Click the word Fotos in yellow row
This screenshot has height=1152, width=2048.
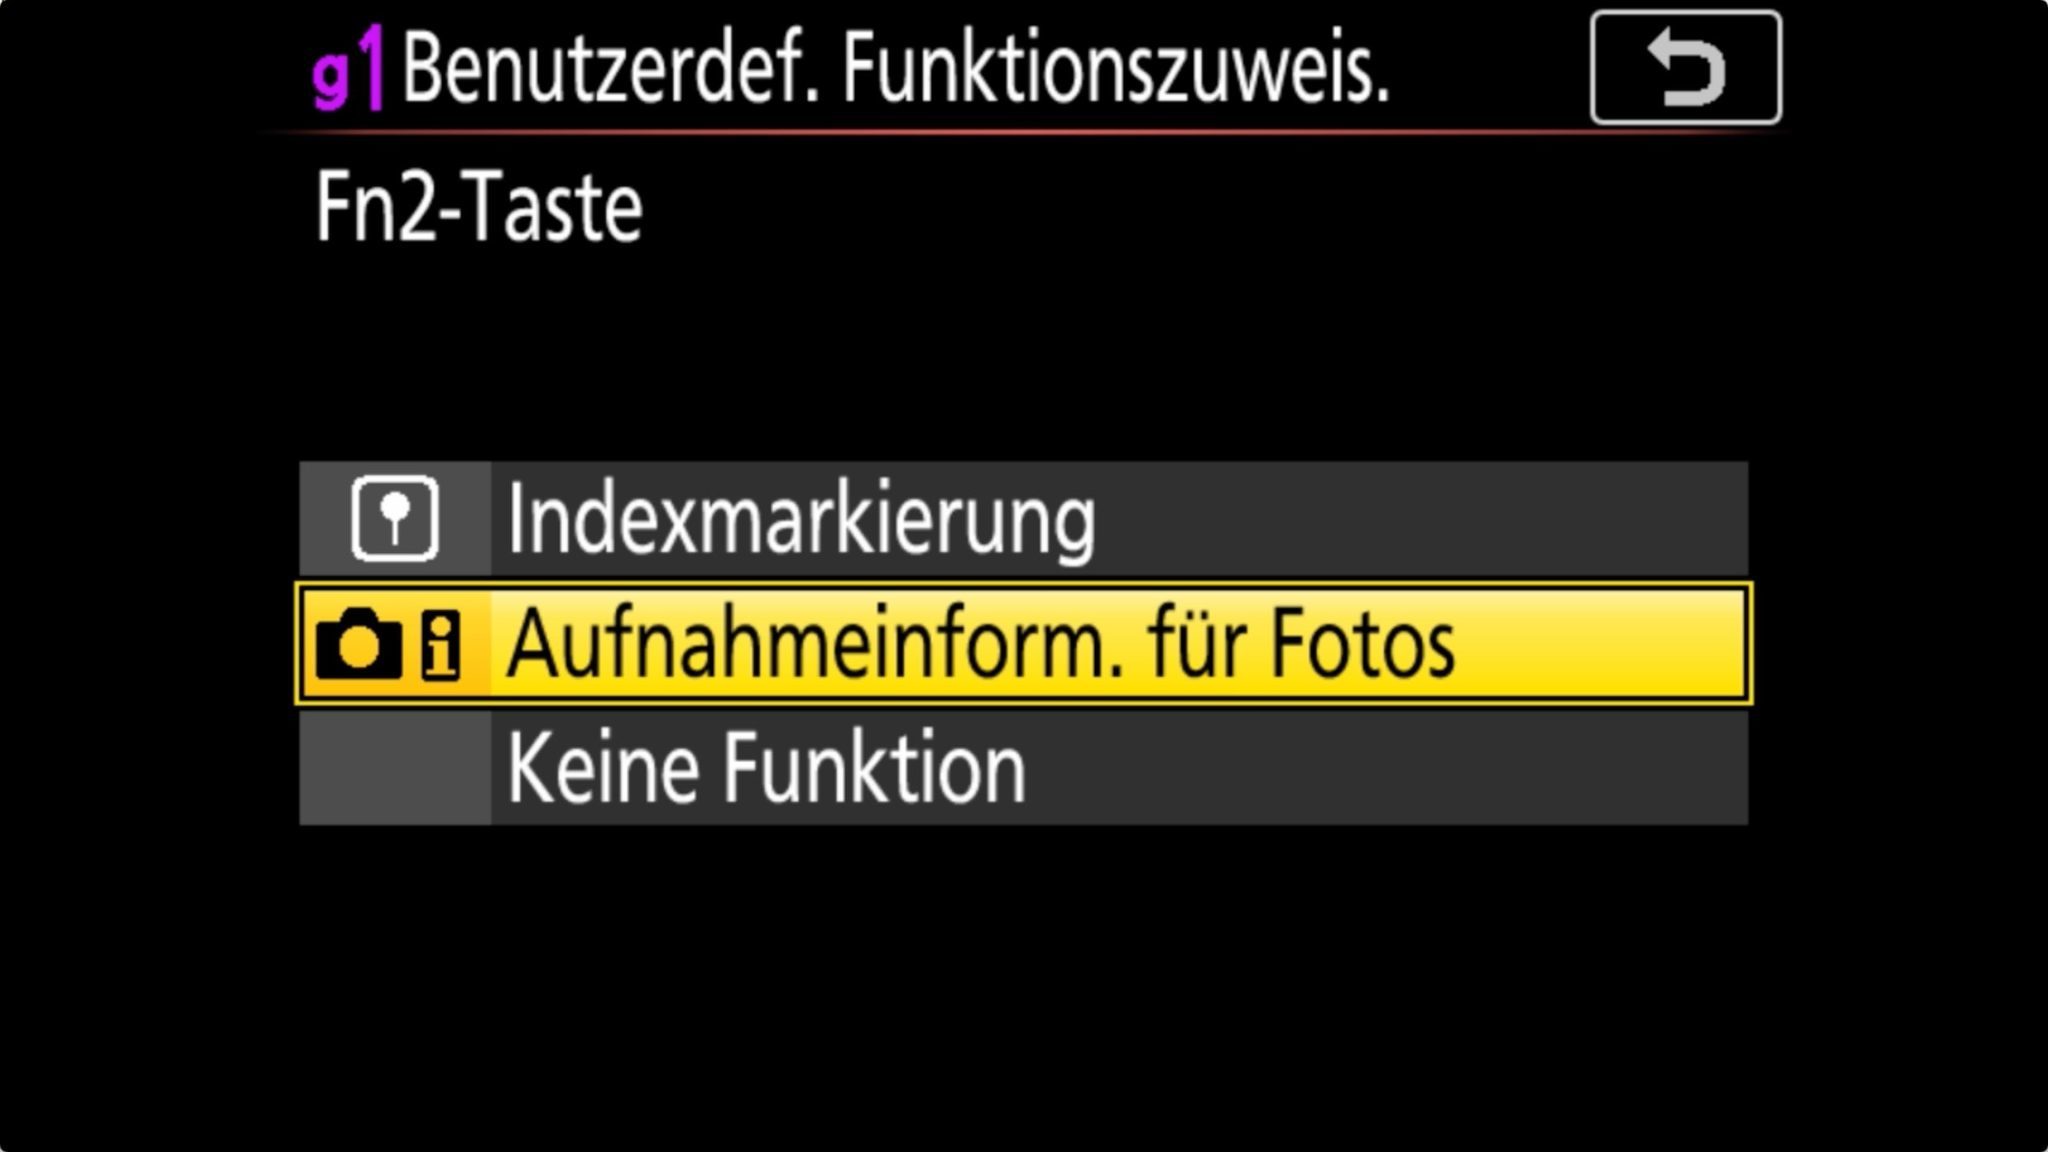[x=1363, y=644]
